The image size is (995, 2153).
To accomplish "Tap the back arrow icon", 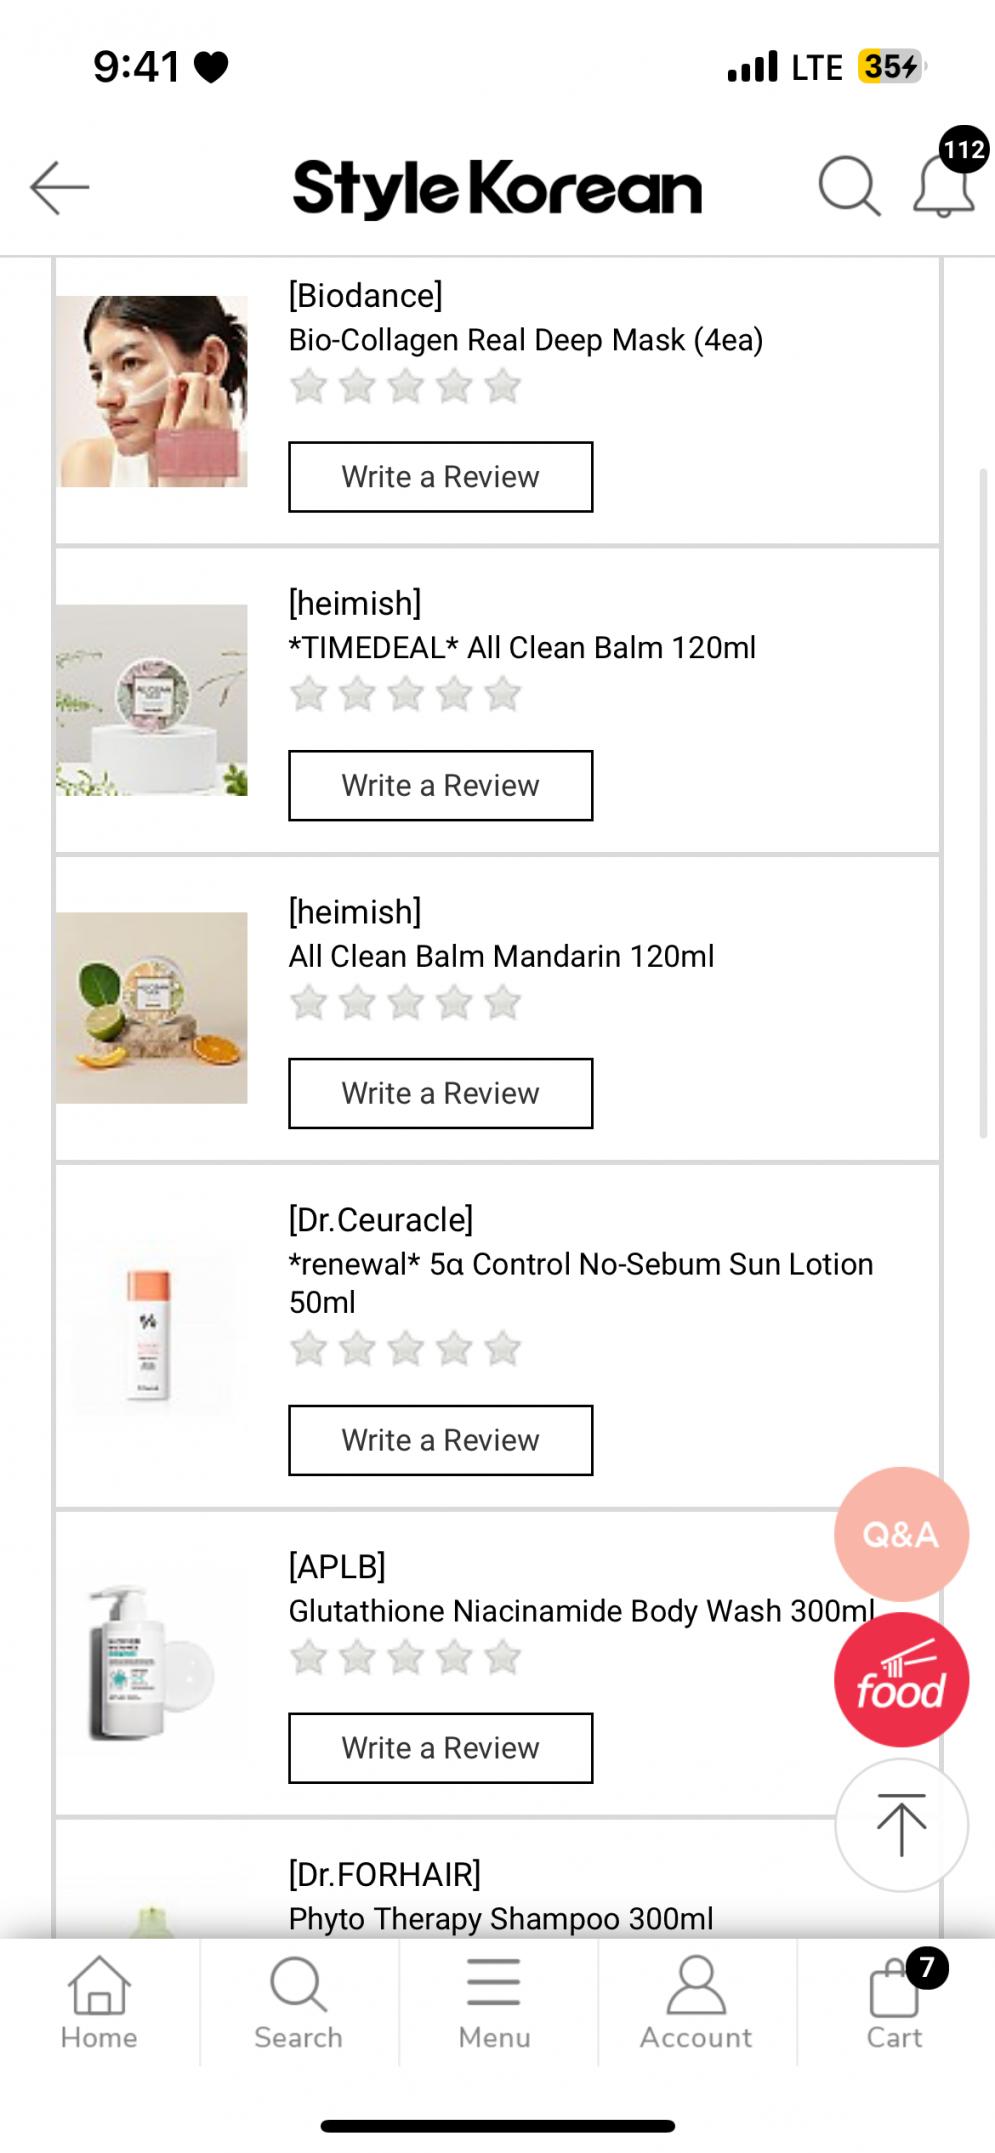I will click(x=60, y=187).
